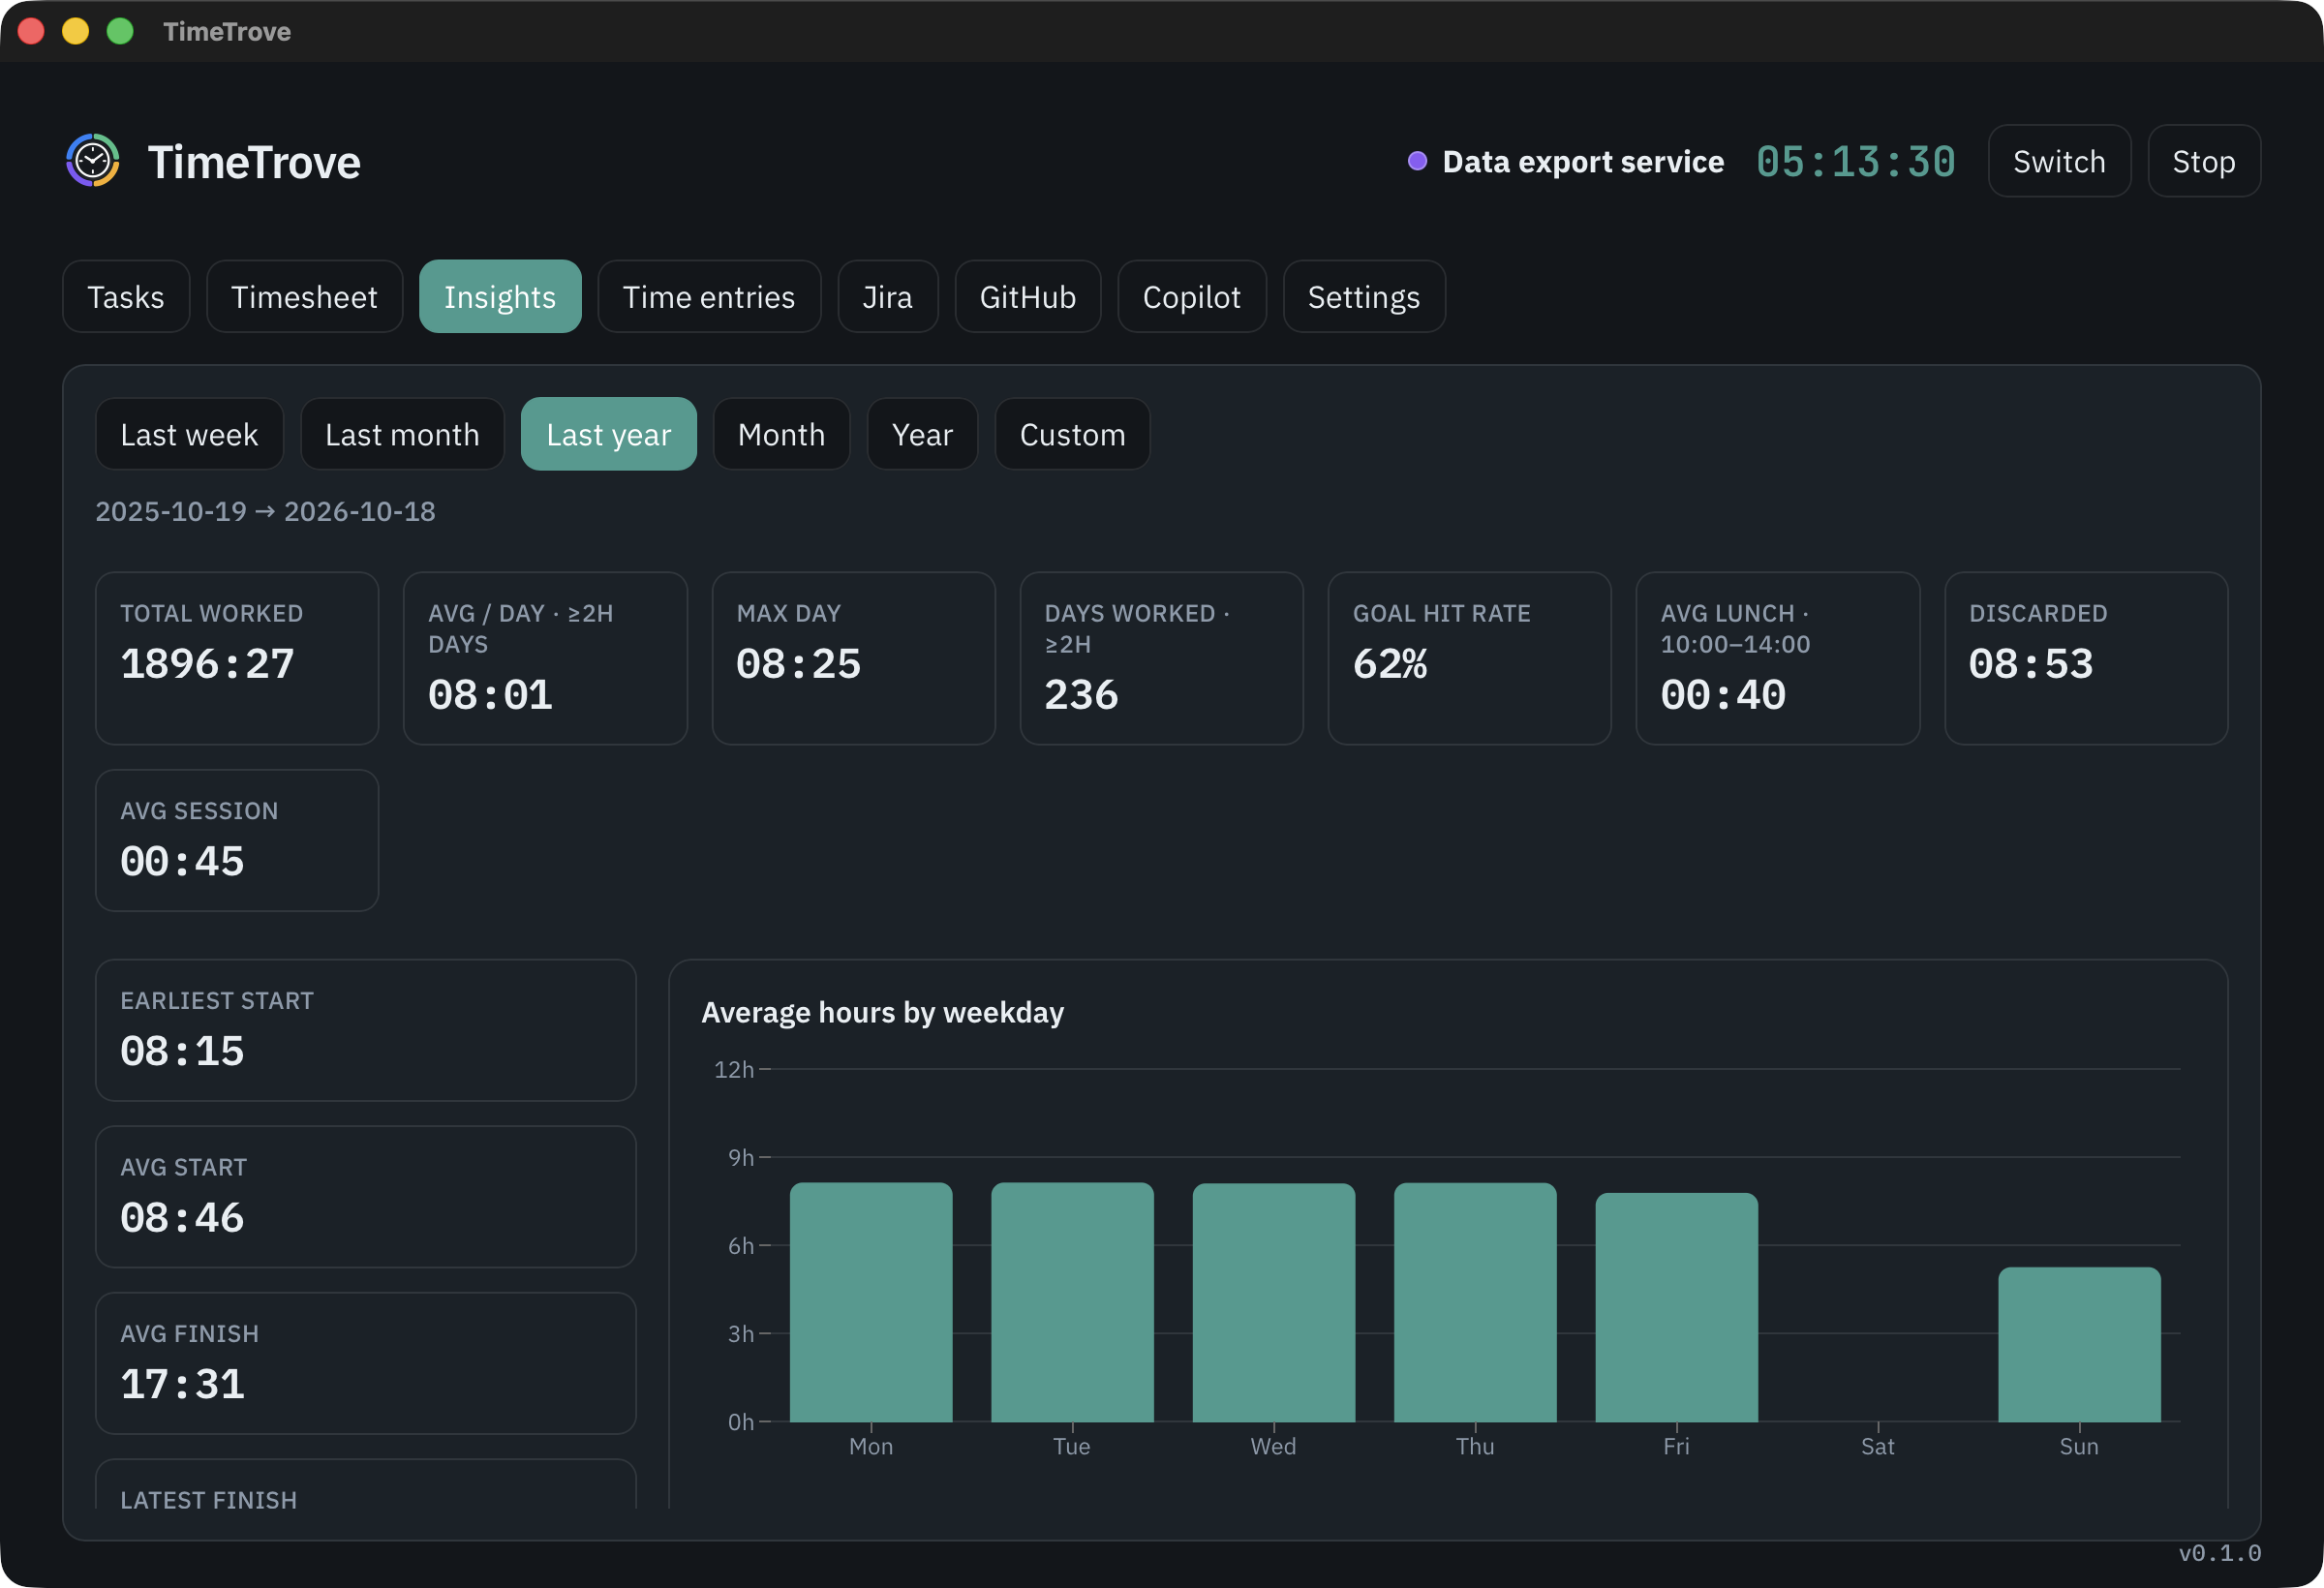Viewport: 2324px width, 1588px height.
Task: Click the Avg Session 00:45 card
Action: pos(237,840)
